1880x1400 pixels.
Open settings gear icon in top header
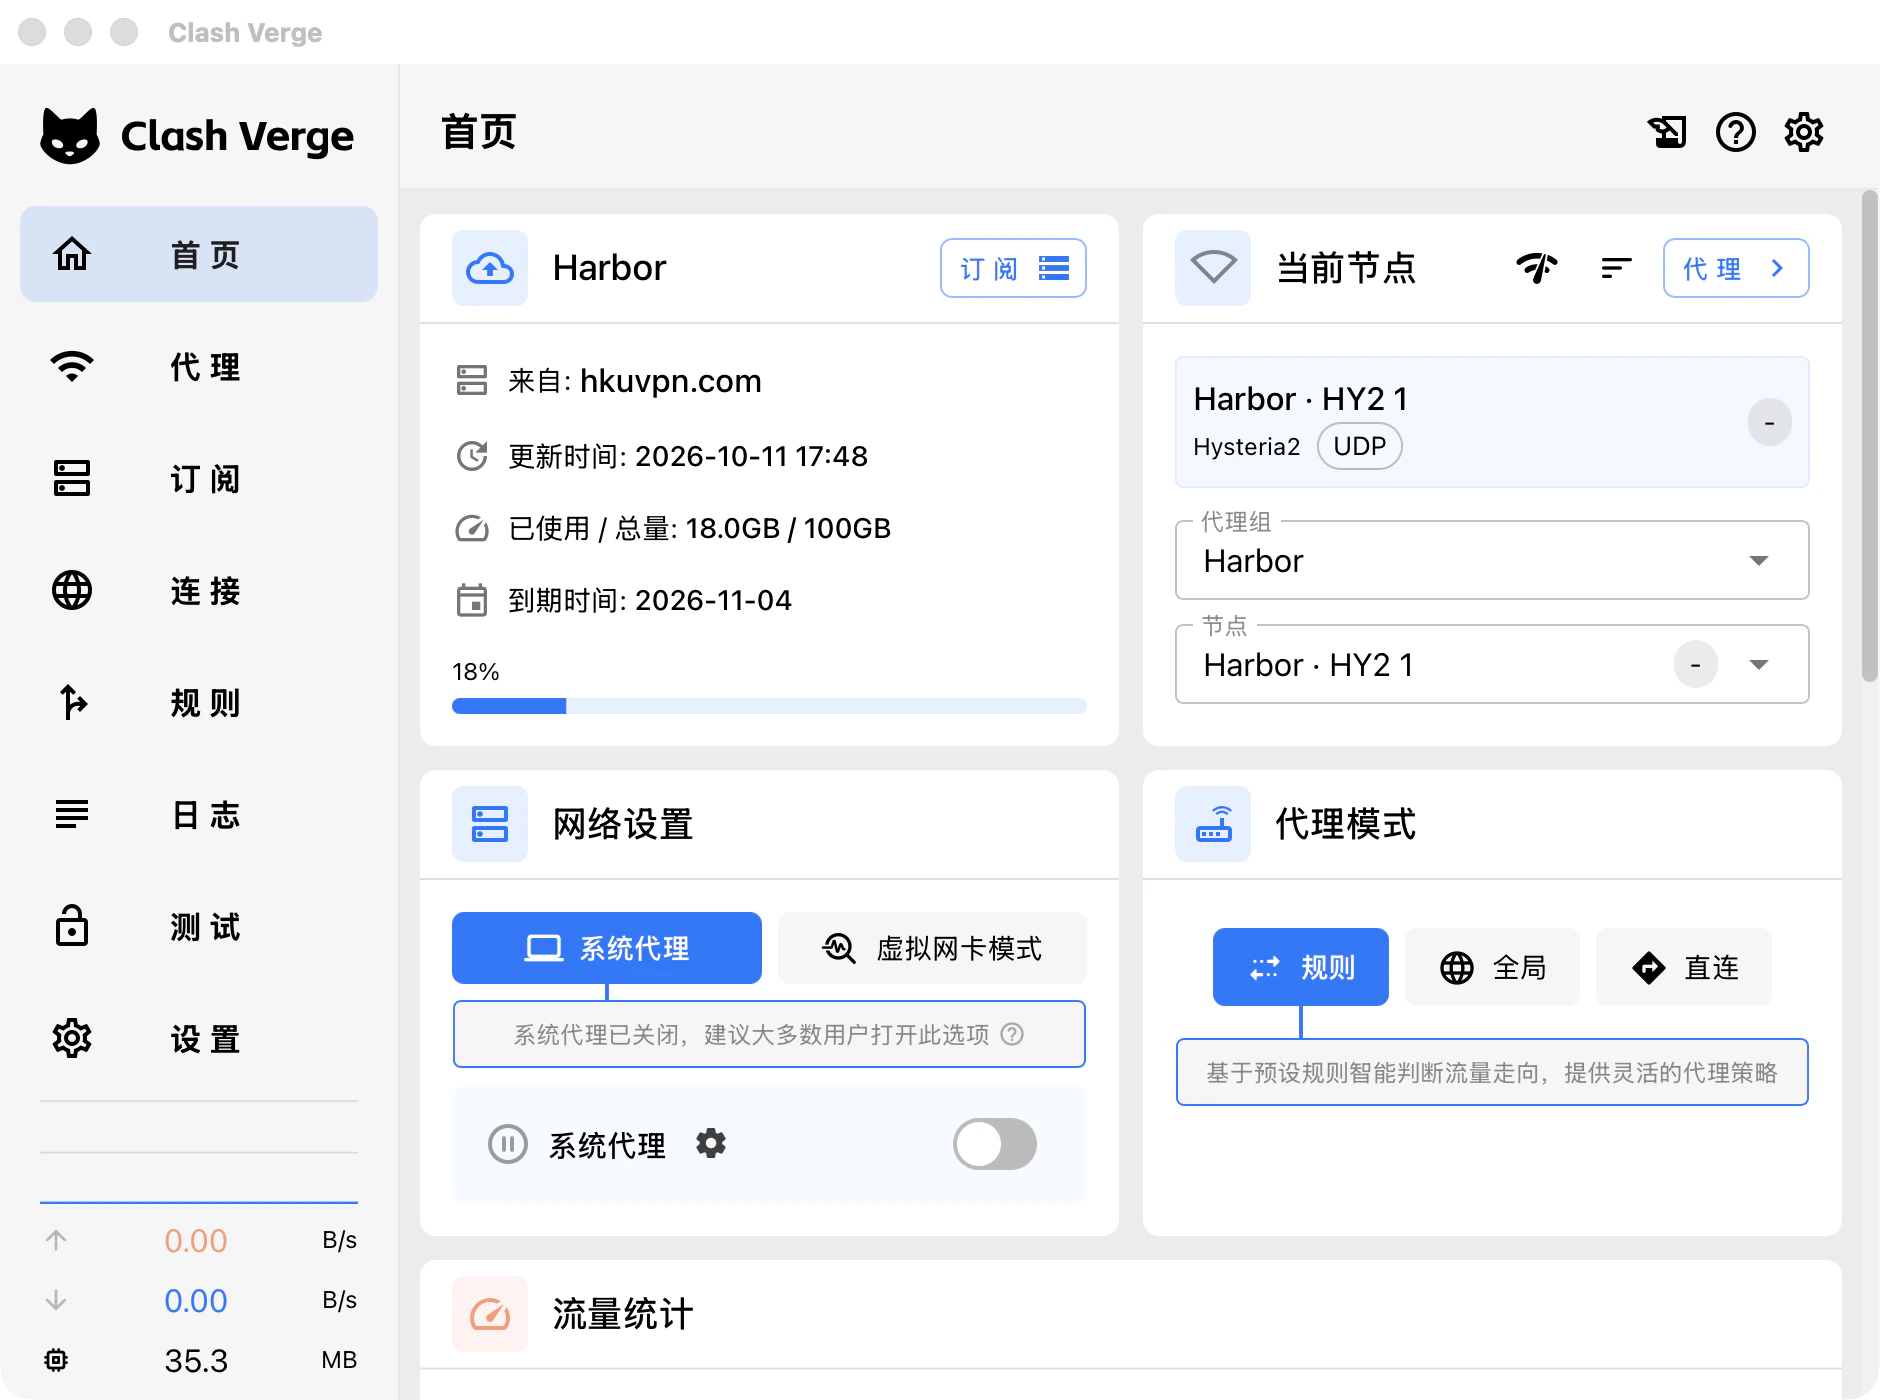coord(1804,132)
